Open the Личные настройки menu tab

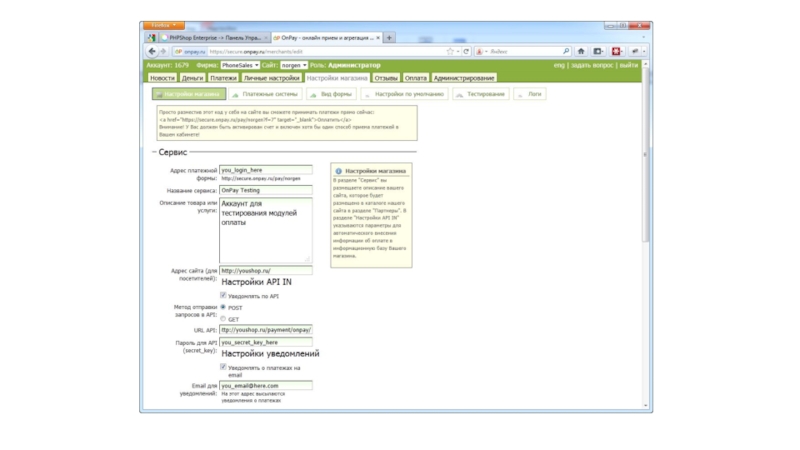coord(271,78)
